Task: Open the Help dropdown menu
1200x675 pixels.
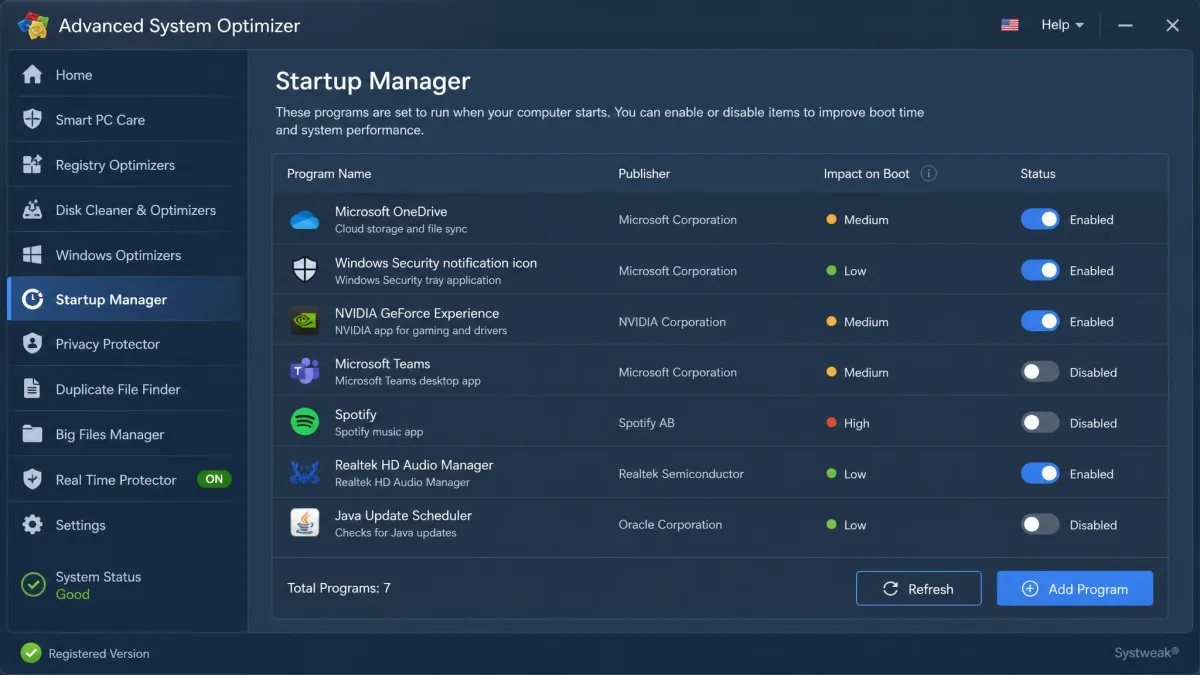Action: 1062,25
